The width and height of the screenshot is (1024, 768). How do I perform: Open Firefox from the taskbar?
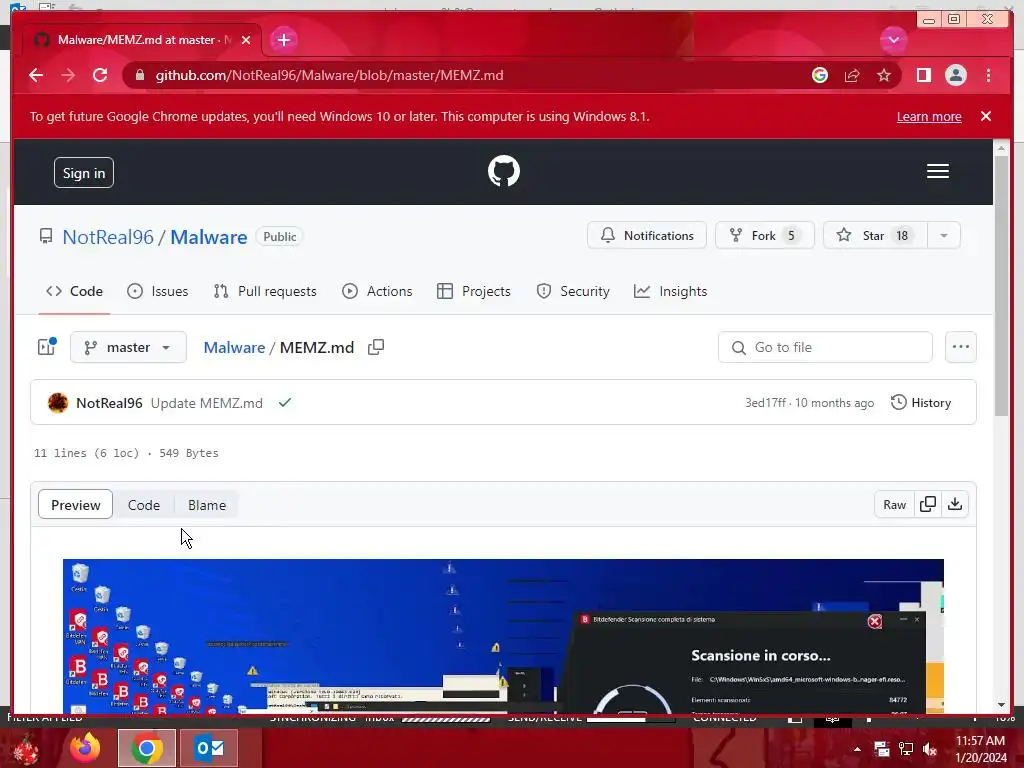(x=85, y=748)
